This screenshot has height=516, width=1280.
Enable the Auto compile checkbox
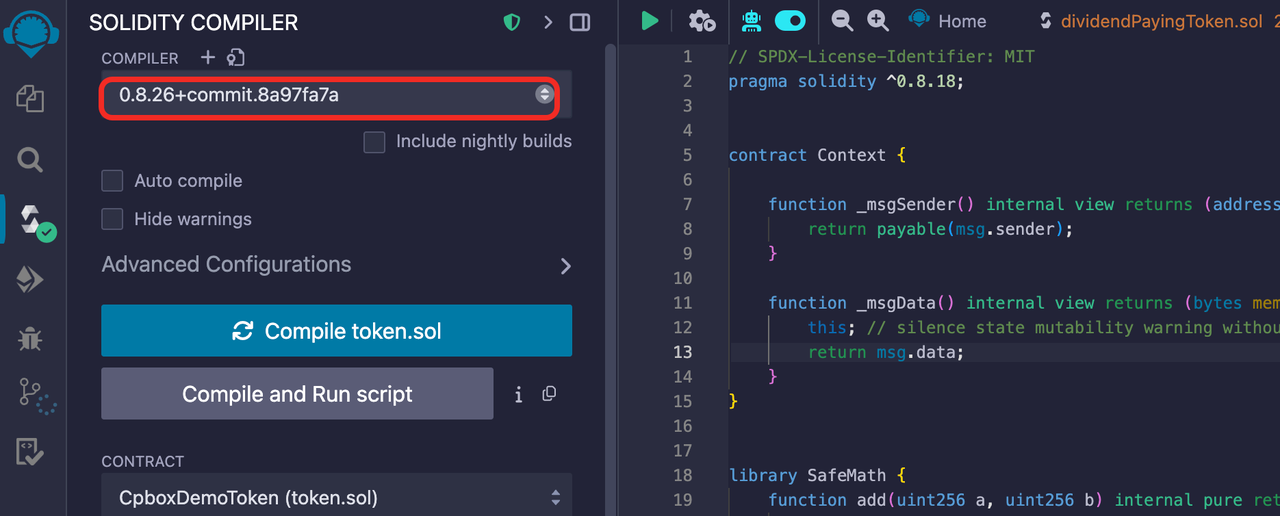pos(113,181)
